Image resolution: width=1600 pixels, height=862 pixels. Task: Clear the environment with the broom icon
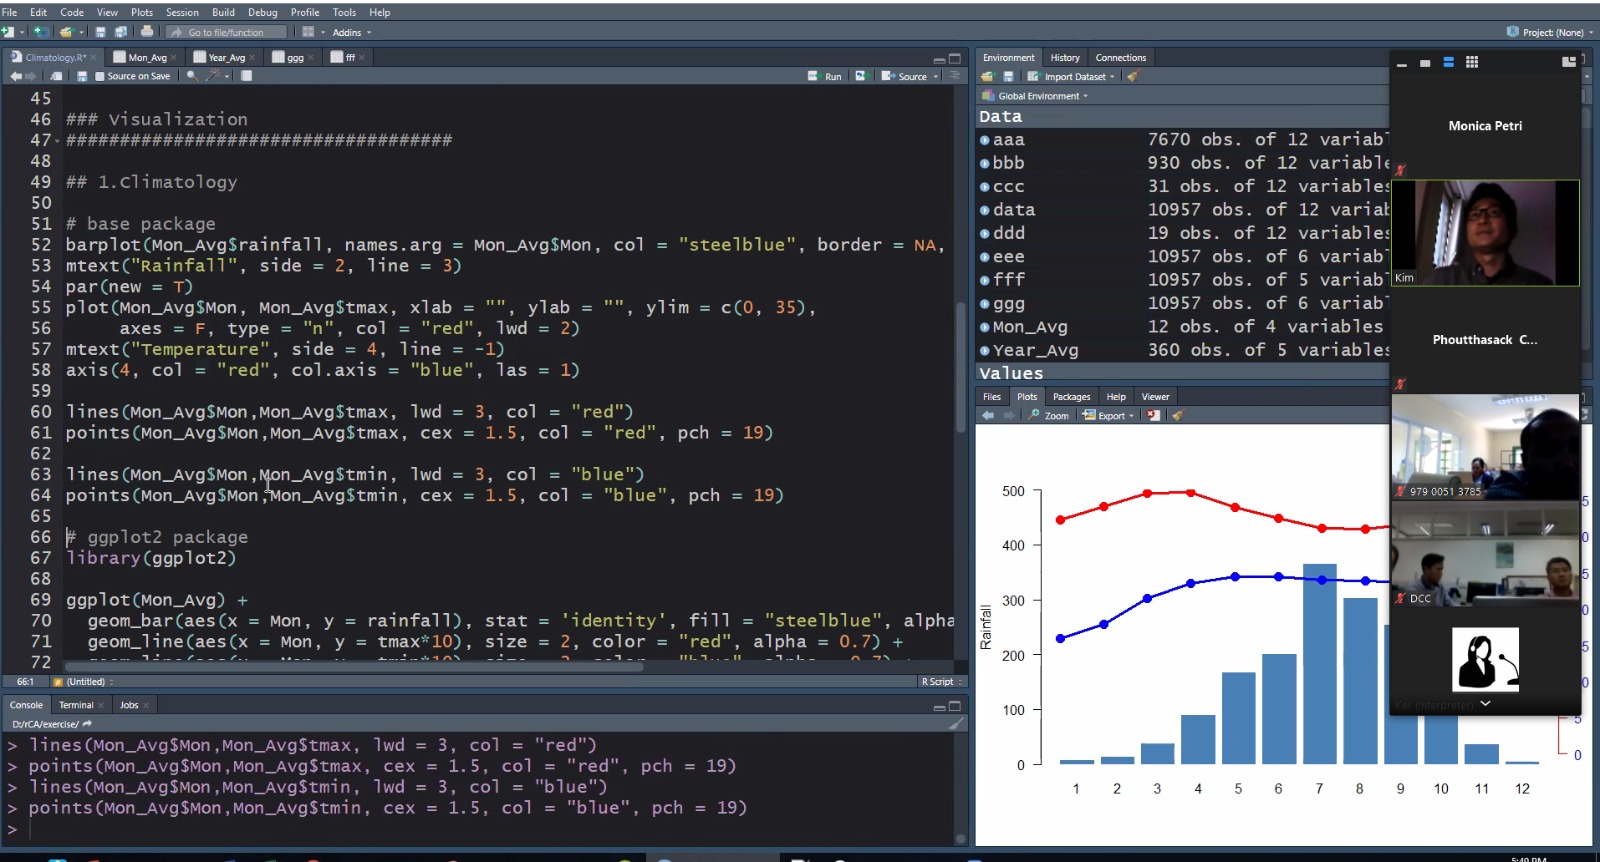click(x=1133, y=77)
